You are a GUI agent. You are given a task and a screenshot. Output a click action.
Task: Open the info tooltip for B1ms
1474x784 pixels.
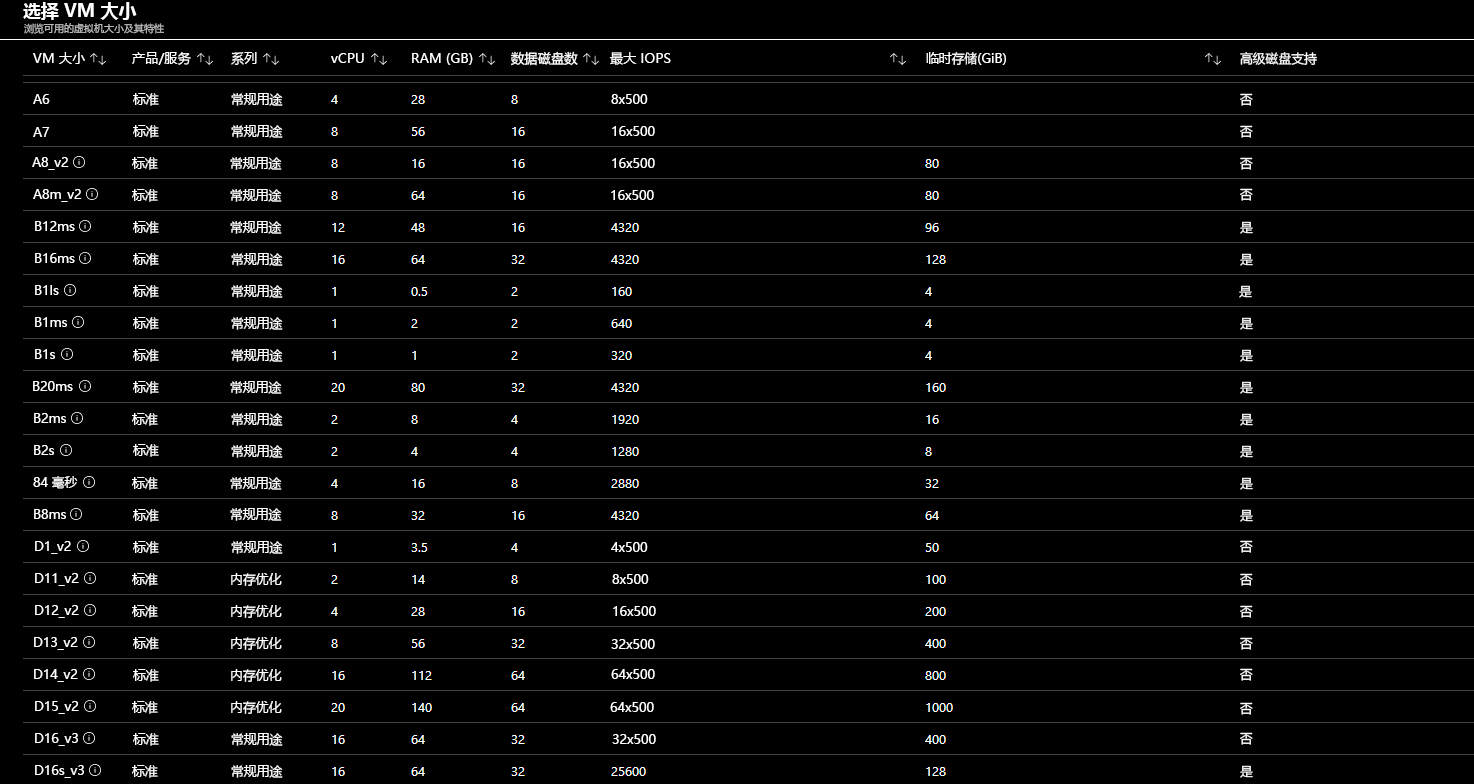click(80, 322)
